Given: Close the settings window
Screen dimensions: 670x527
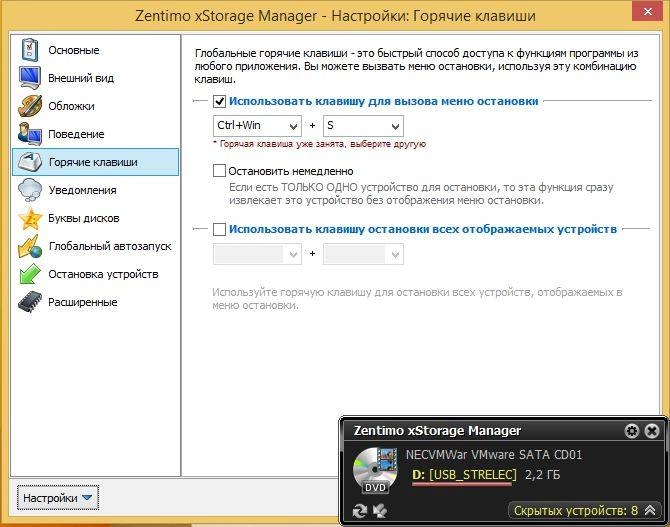Looking at the screenshot, I should pyautogui.click(x=647, y=12).
